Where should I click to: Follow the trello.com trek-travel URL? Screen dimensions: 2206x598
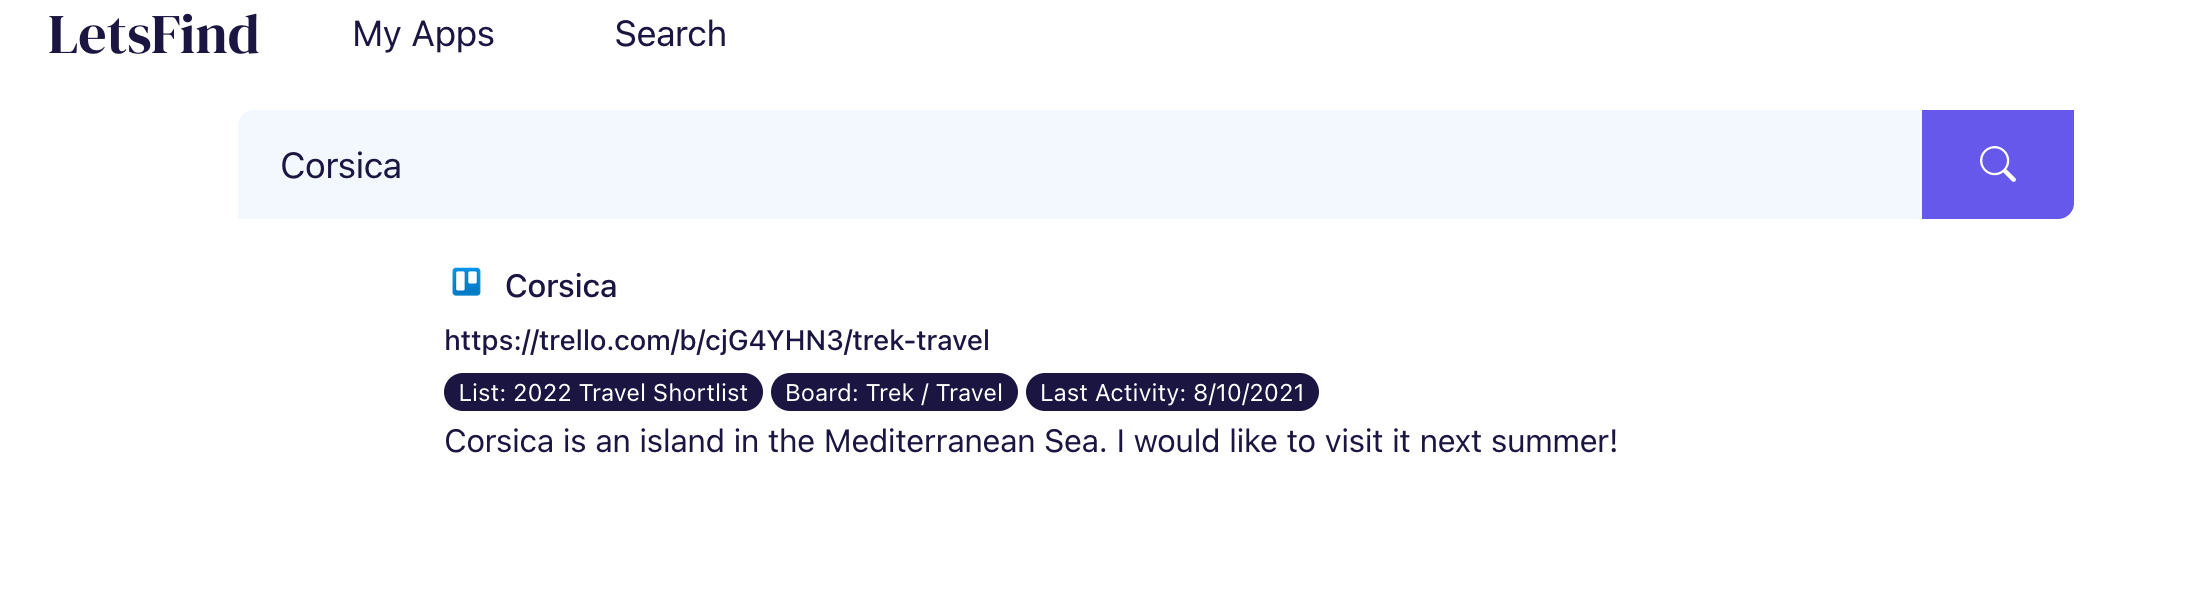click(717, 341)
